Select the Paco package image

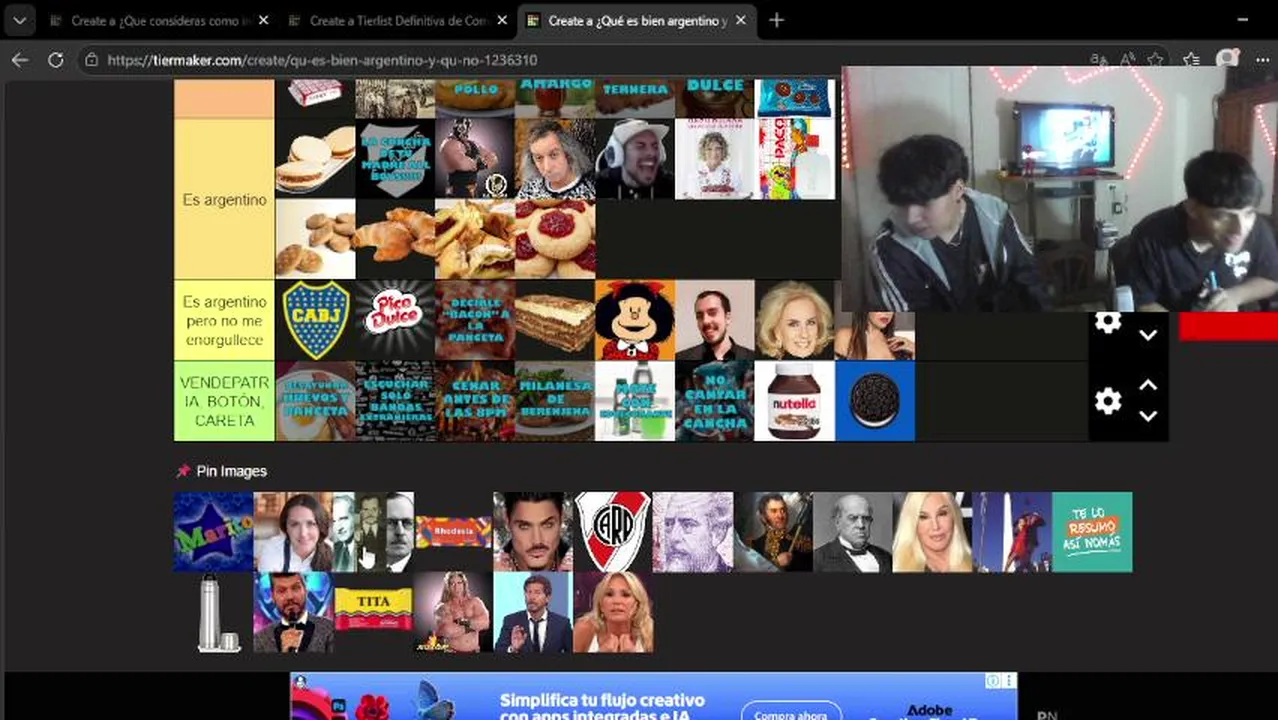[795, 159]
